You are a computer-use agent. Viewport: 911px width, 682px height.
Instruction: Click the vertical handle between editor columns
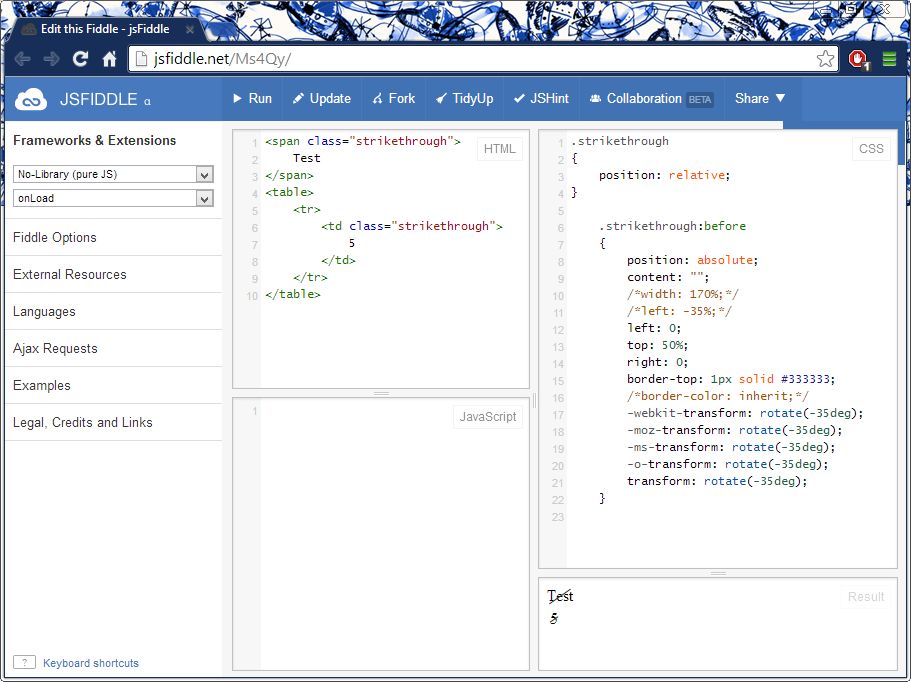point(534,400)
